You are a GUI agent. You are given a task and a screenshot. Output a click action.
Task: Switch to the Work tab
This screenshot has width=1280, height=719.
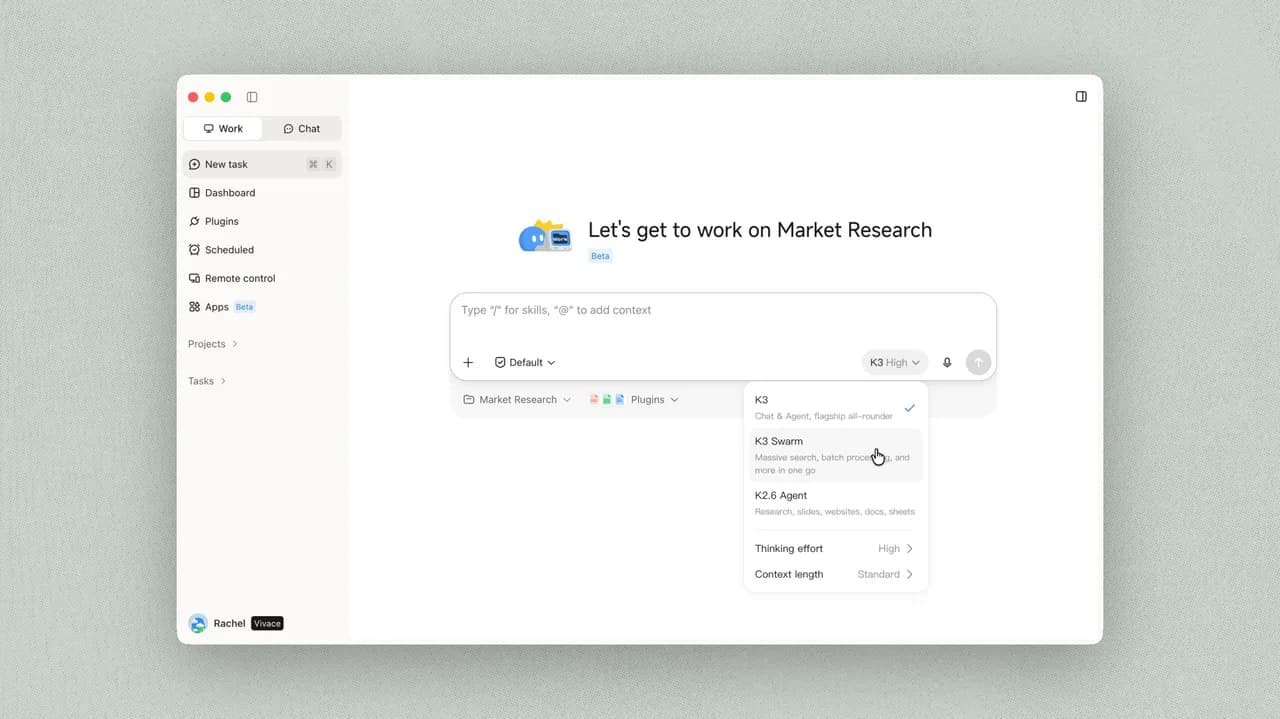223,128
